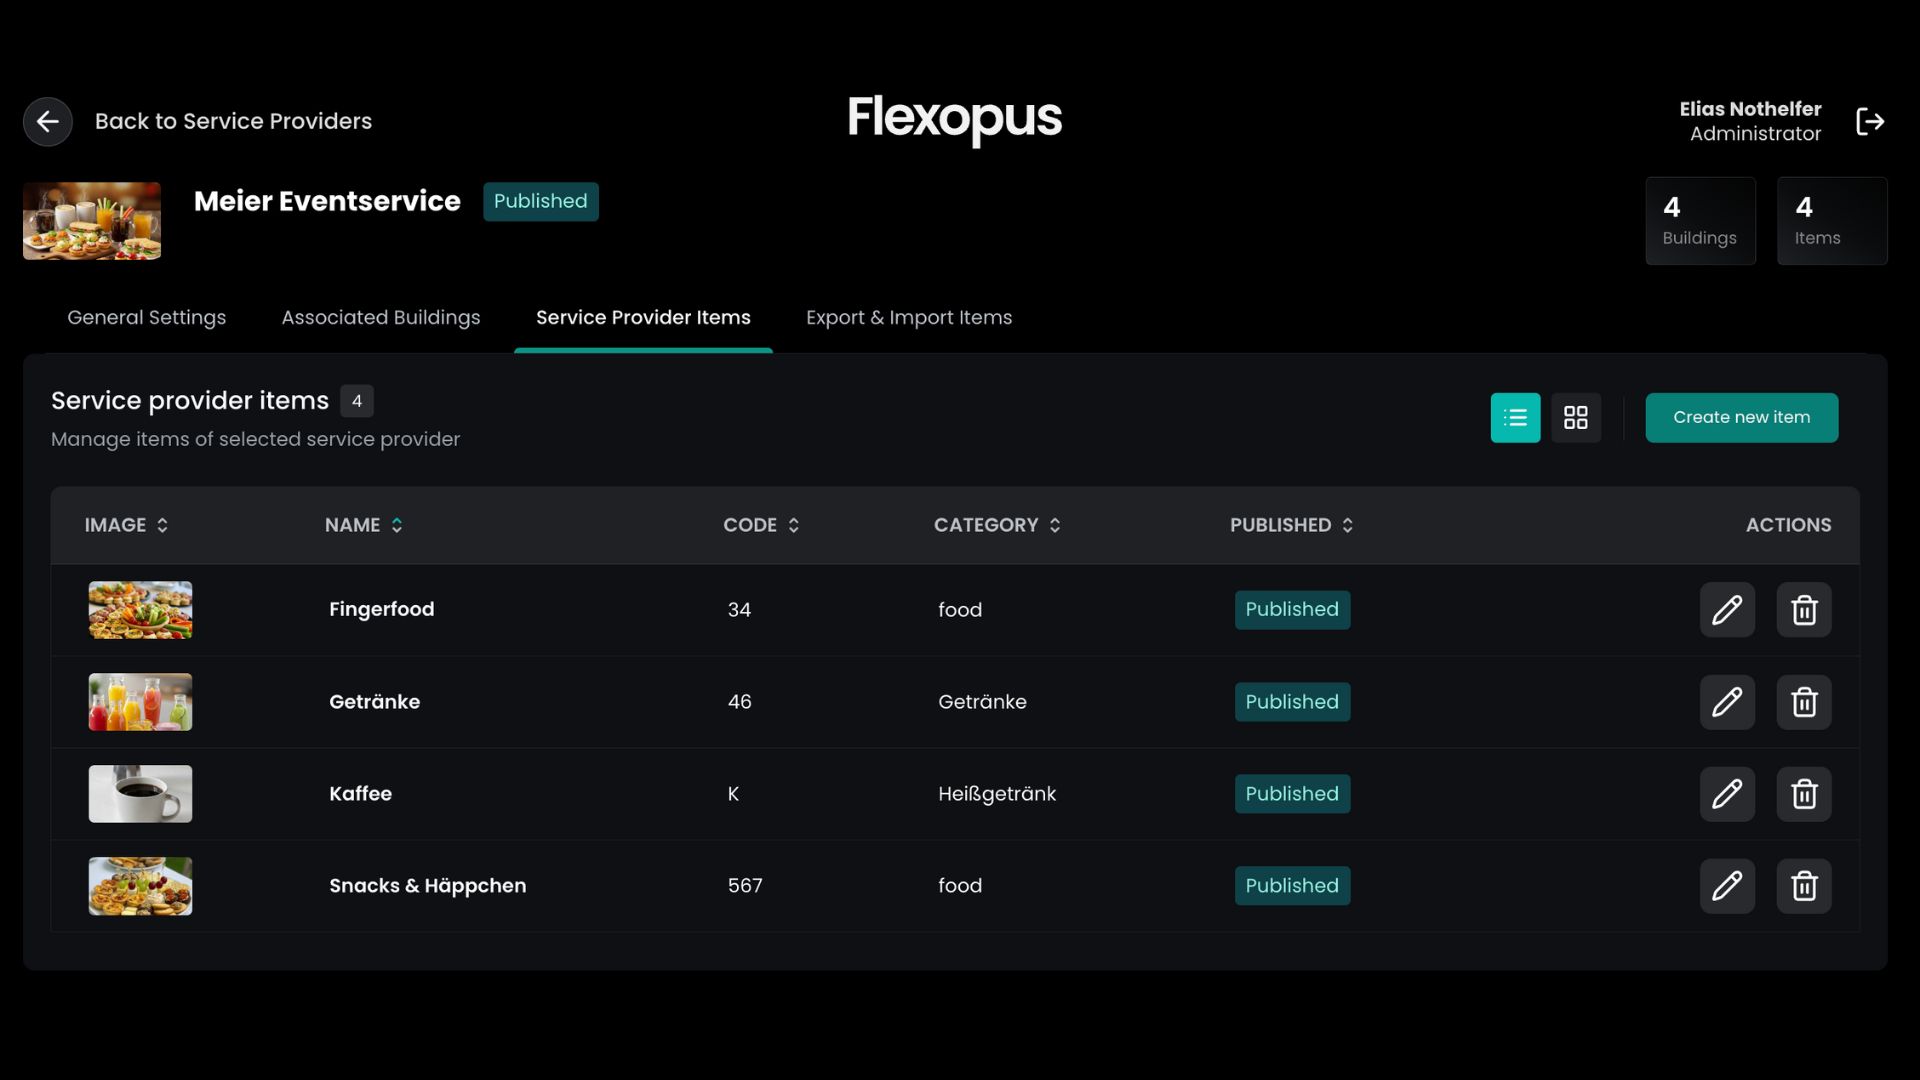
Task: Open the Fingerfood thumbnail image
Action: click(x=140, y=610)
